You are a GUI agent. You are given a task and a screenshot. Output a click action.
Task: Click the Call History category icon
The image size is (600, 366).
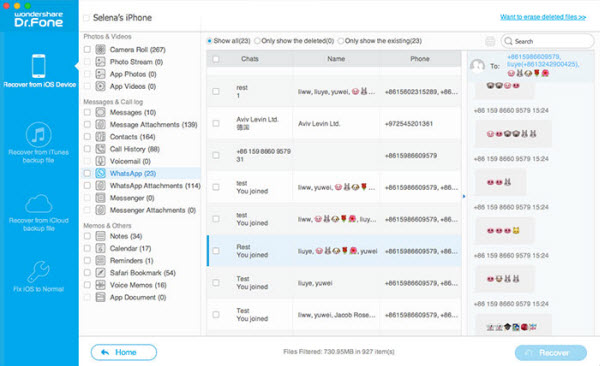(100, 149)
